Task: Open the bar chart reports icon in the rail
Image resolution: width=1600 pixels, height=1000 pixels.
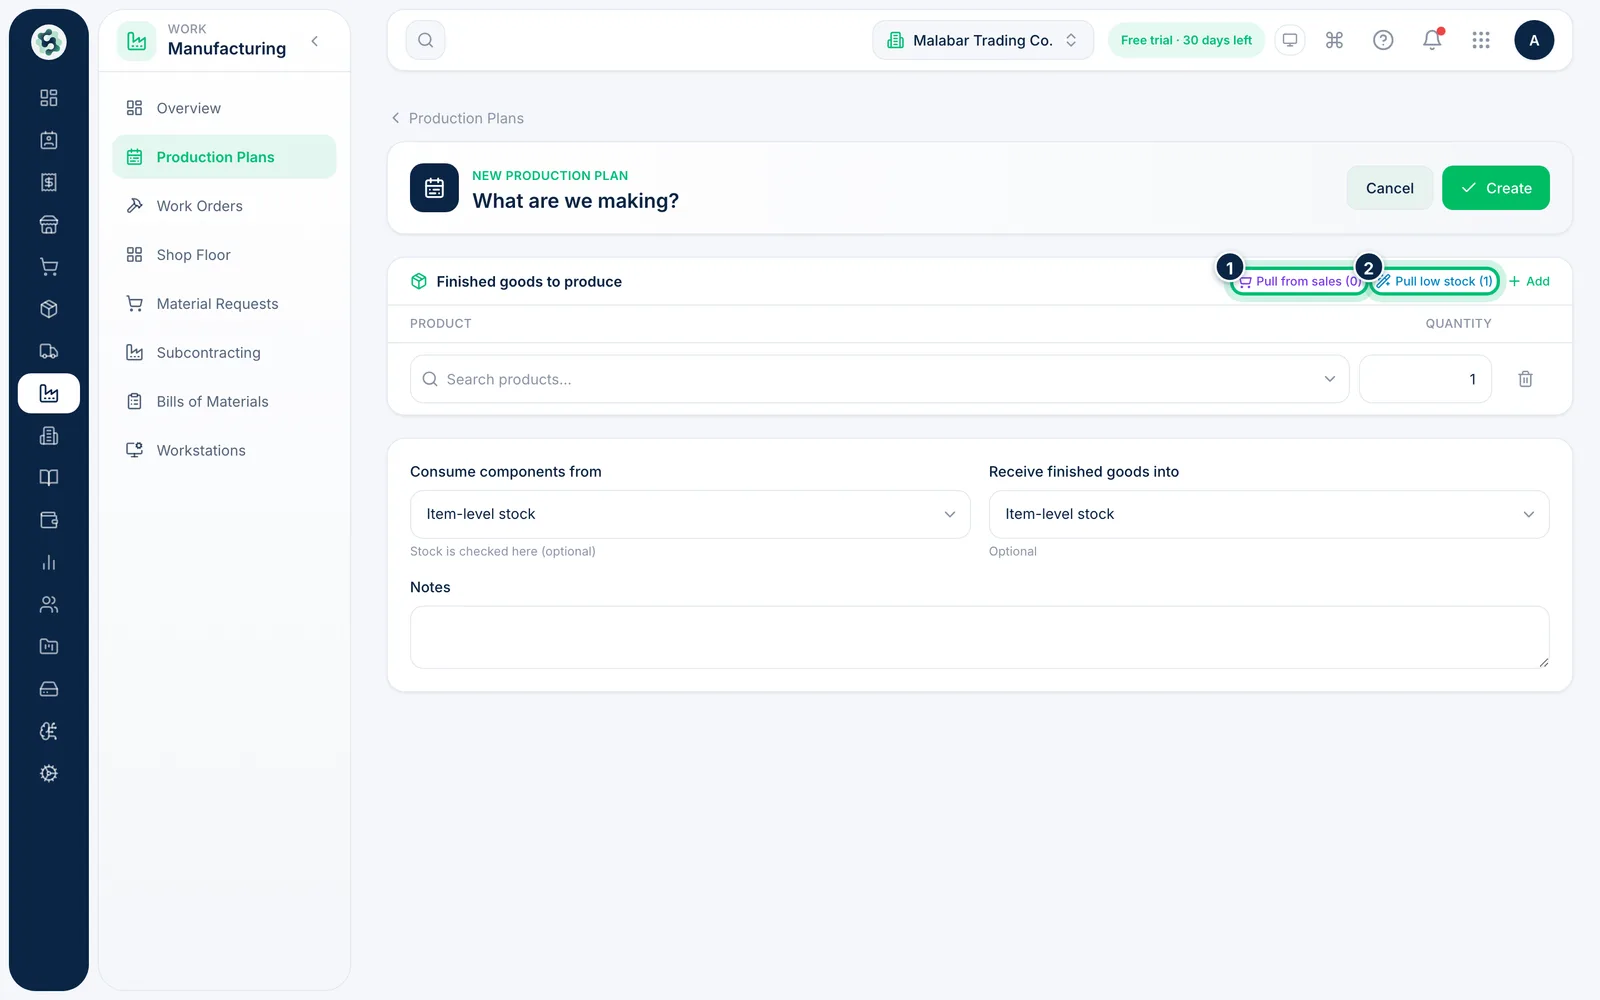Action: tap(48, 562)
